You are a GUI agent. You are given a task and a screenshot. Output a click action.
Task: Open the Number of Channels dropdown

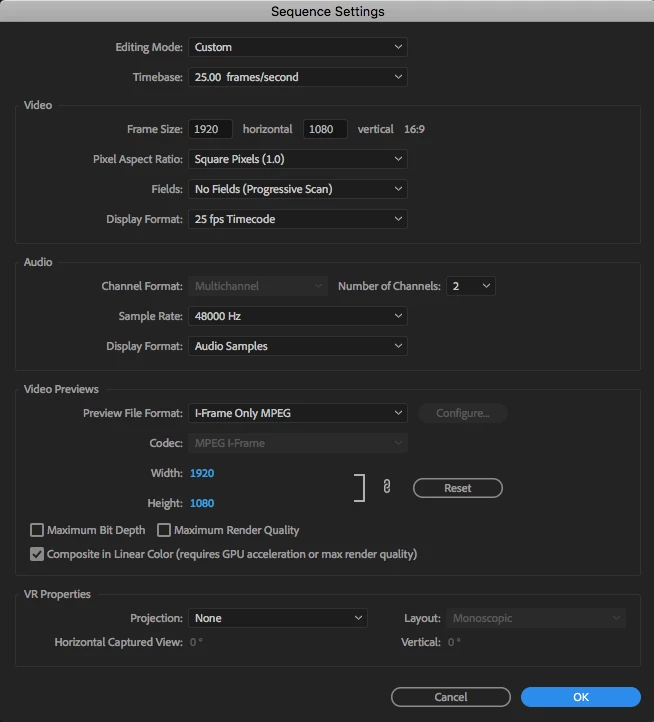[471, 286]
